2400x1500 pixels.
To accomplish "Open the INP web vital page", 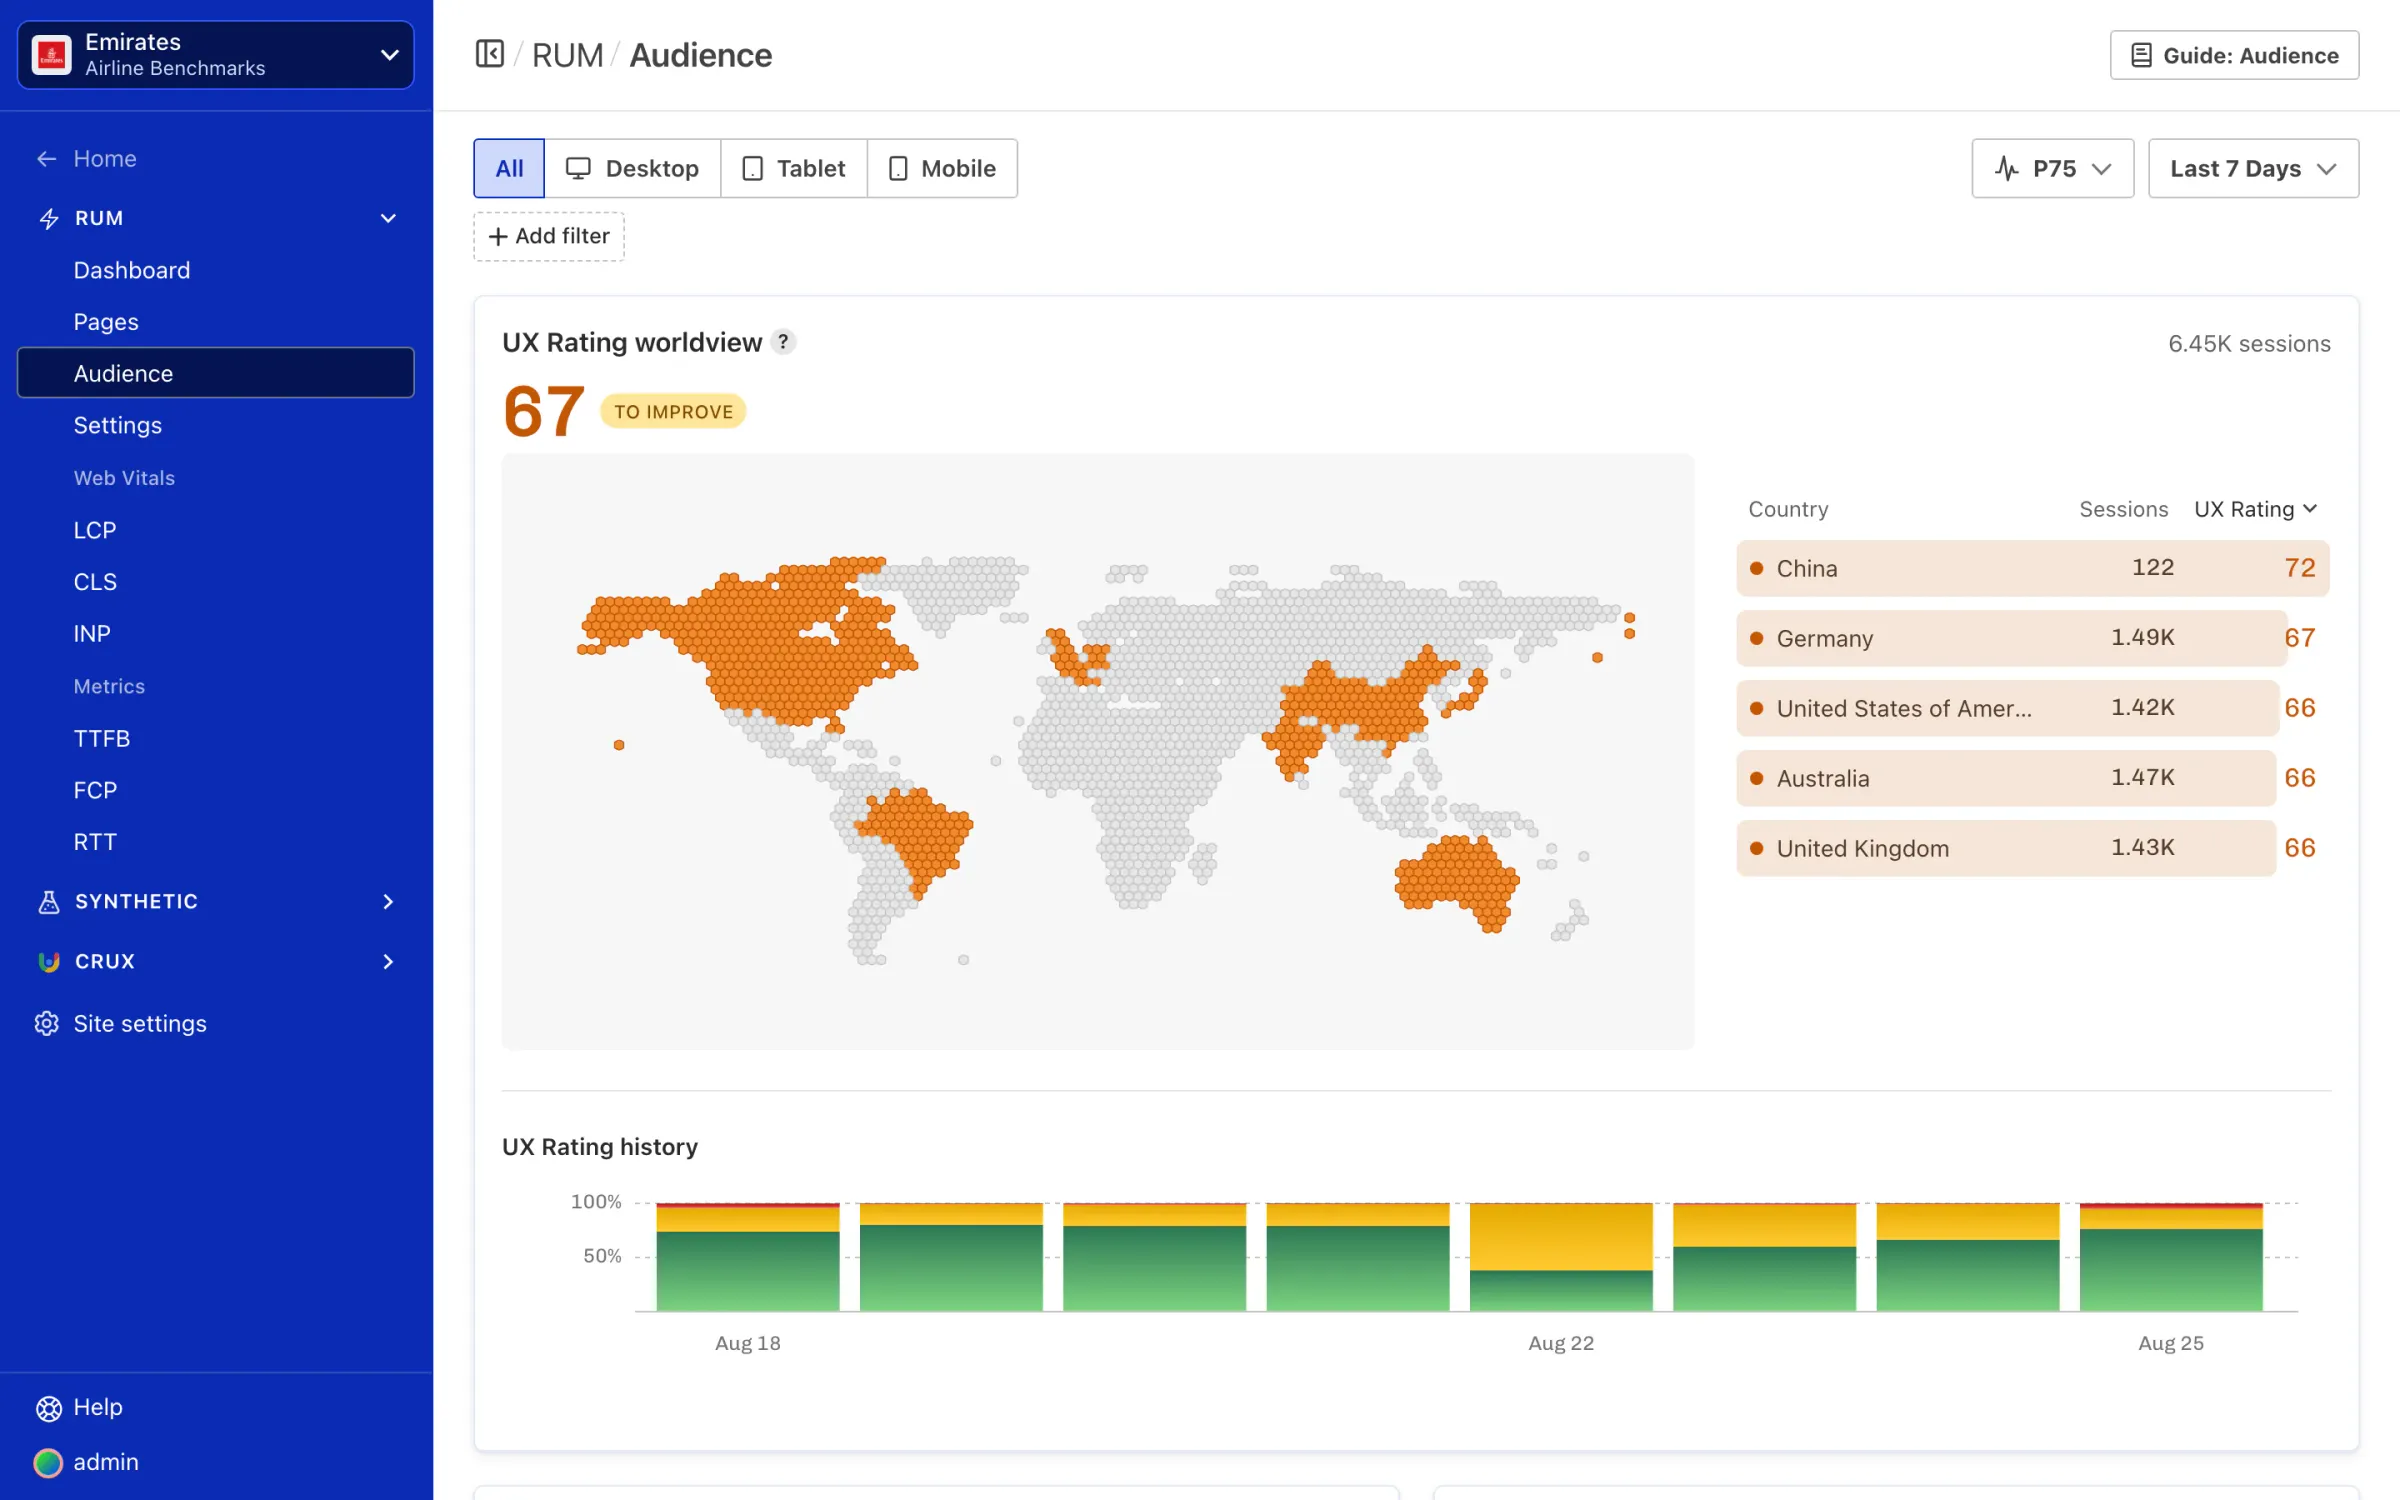I will (92, 634).
